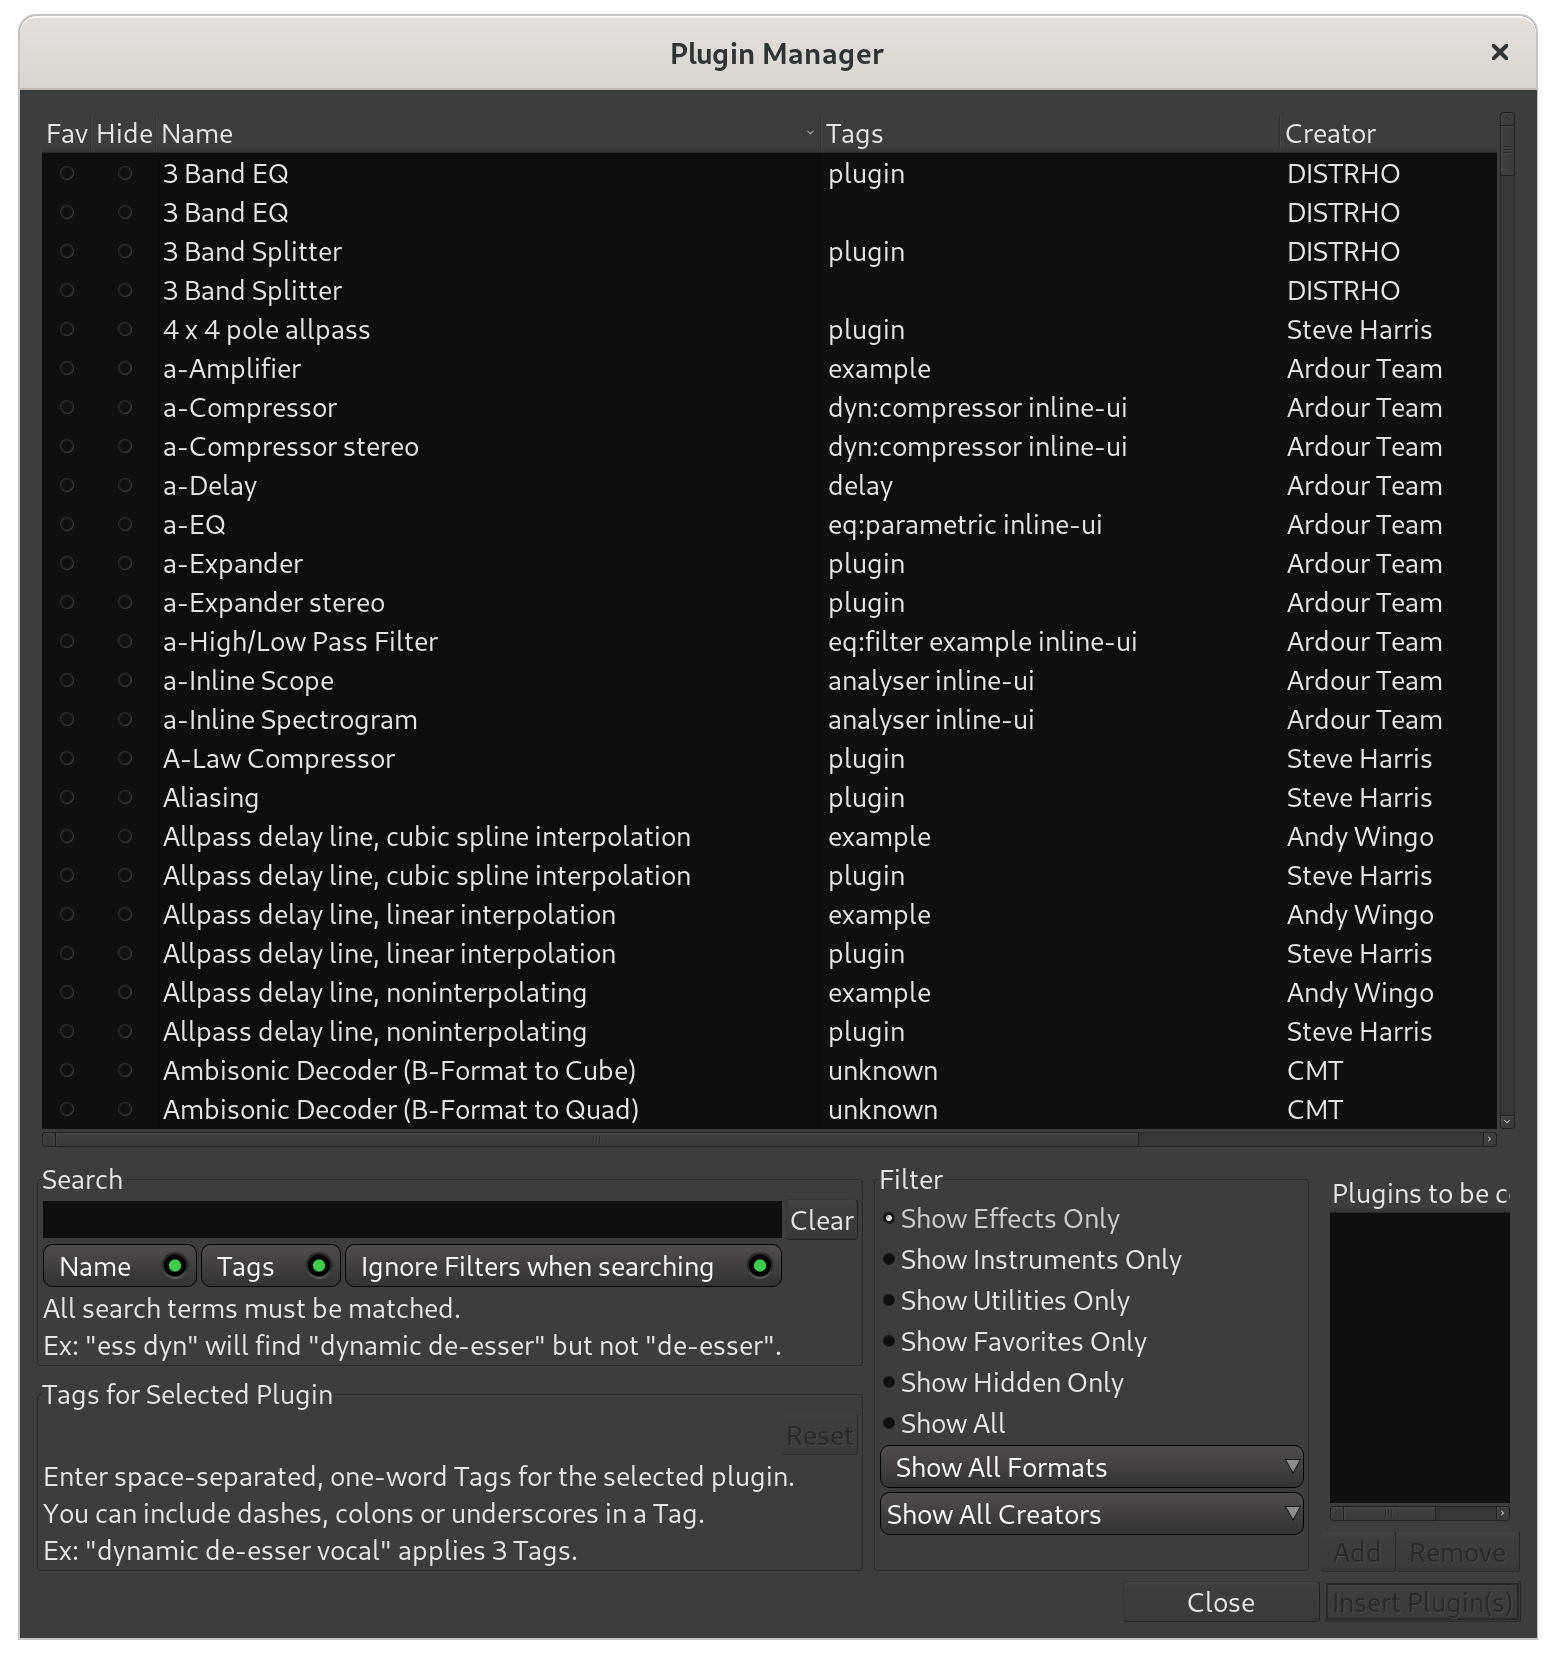This screenshot has height=1658, width=1557.
Task: Disable Ignore Filters when searching
Action: point(563,1267)
